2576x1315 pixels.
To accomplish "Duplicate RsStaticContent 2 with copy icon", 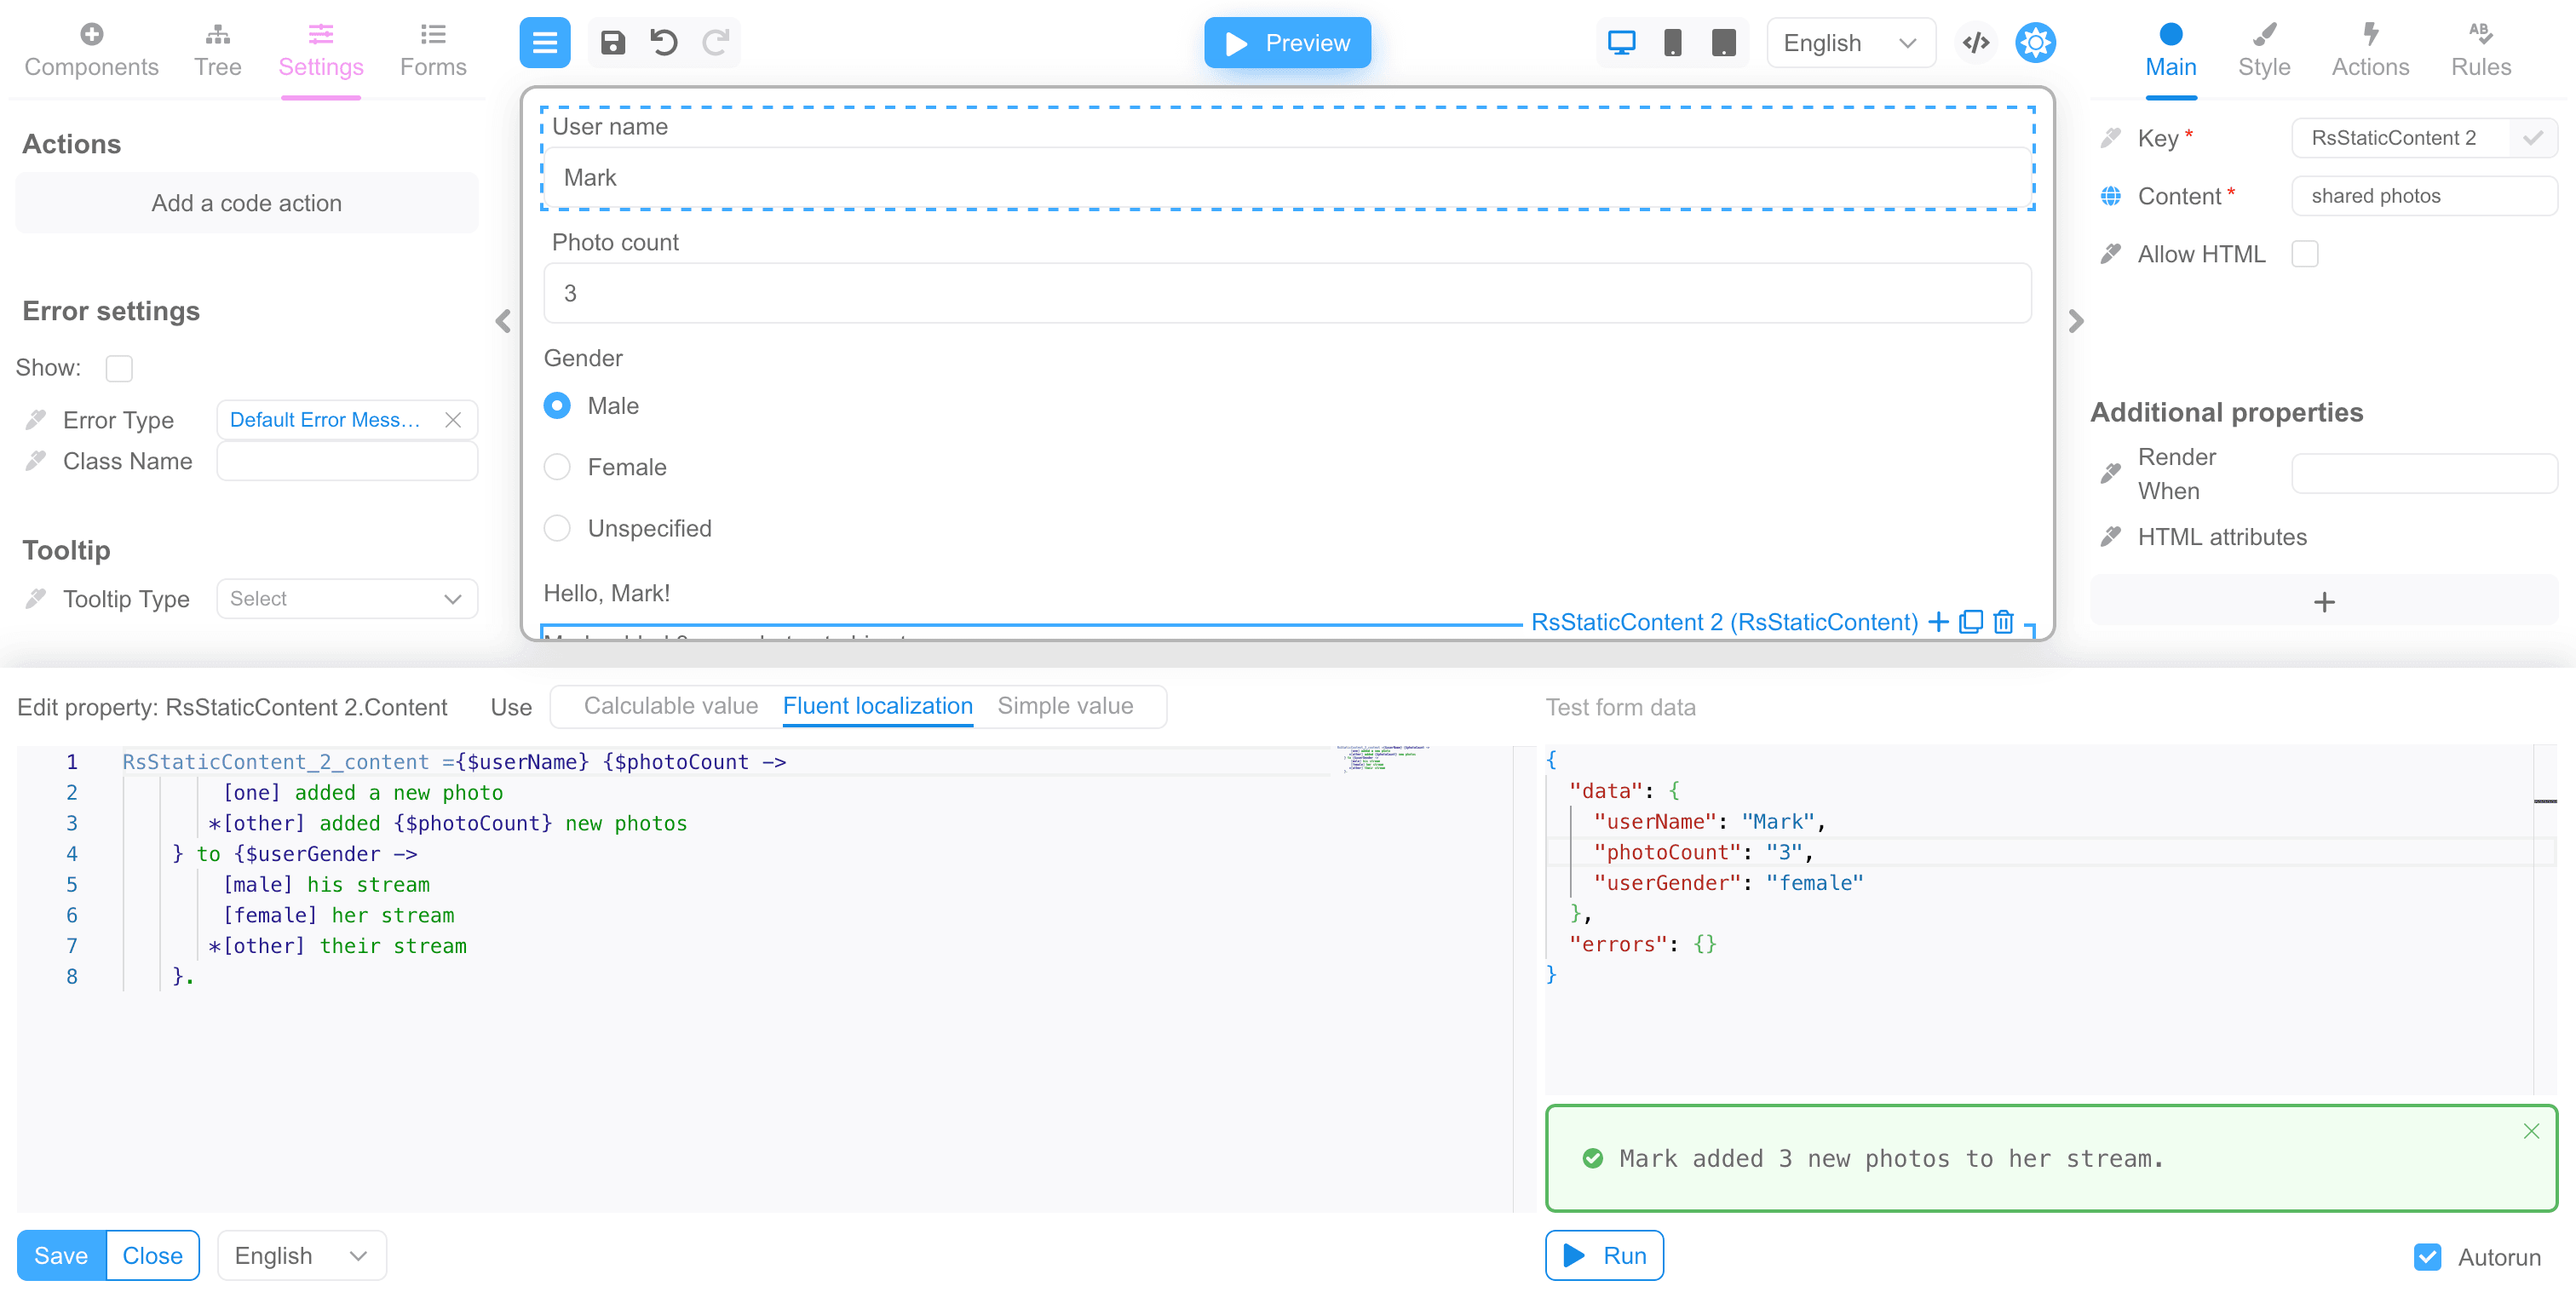I will pyautogui.click(x=1970, y=622).
